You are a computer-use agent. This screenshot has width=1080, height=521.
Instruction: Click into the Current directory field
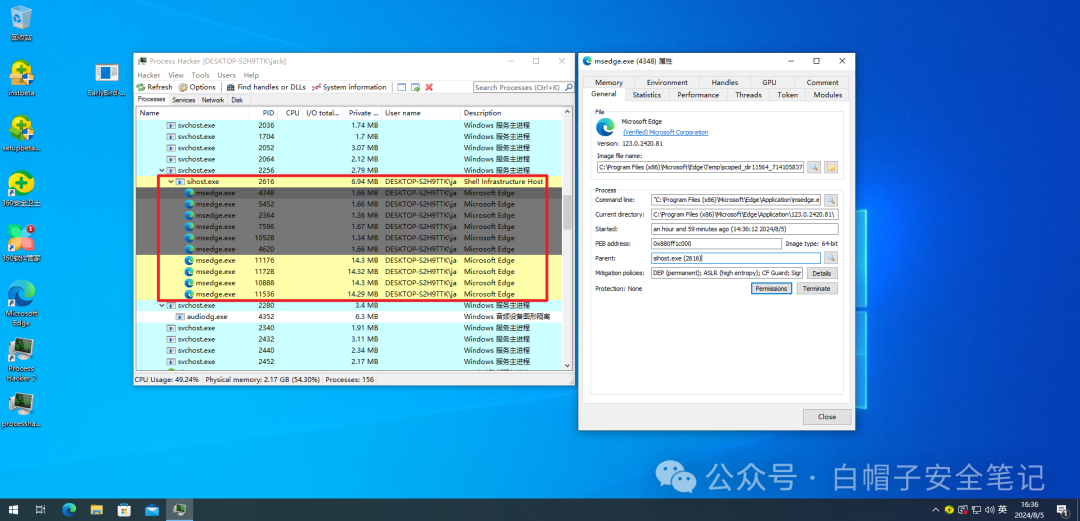pyautogui.click(x=744, y=214)
